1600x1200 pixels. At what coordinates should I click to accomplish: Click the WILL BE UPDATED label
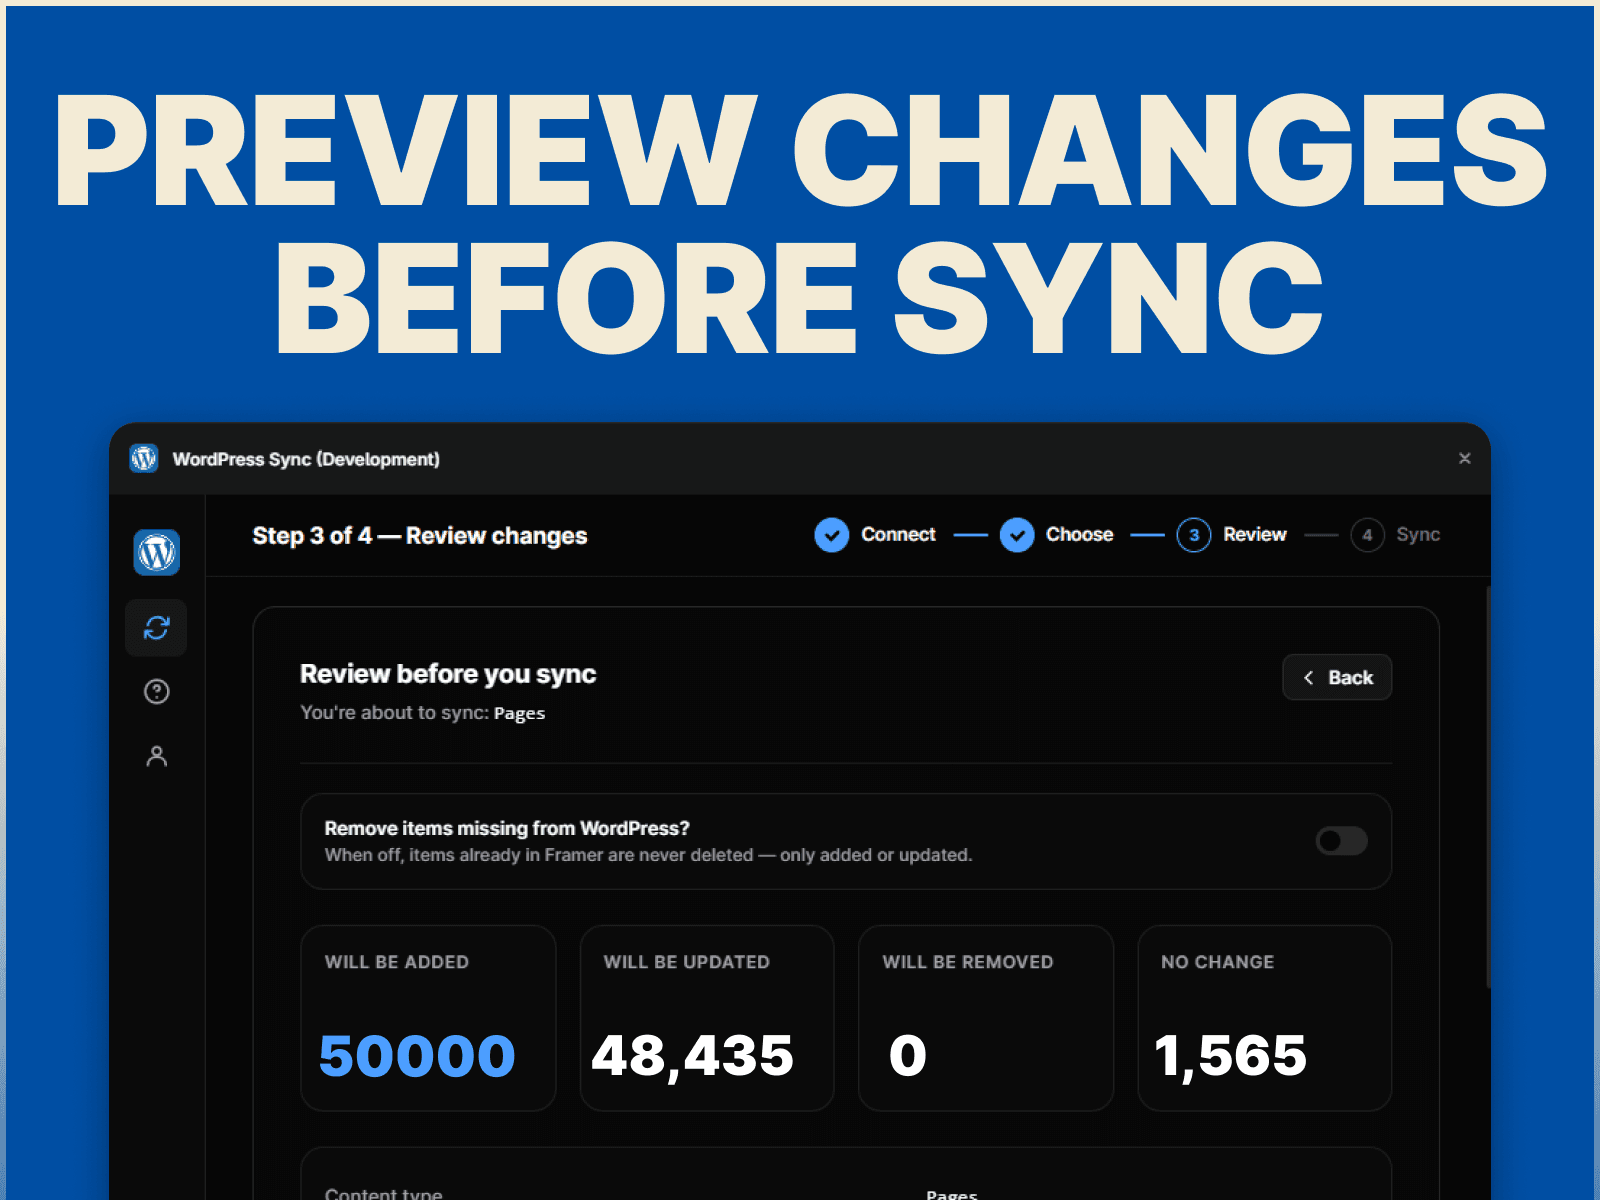pos(686,962)
